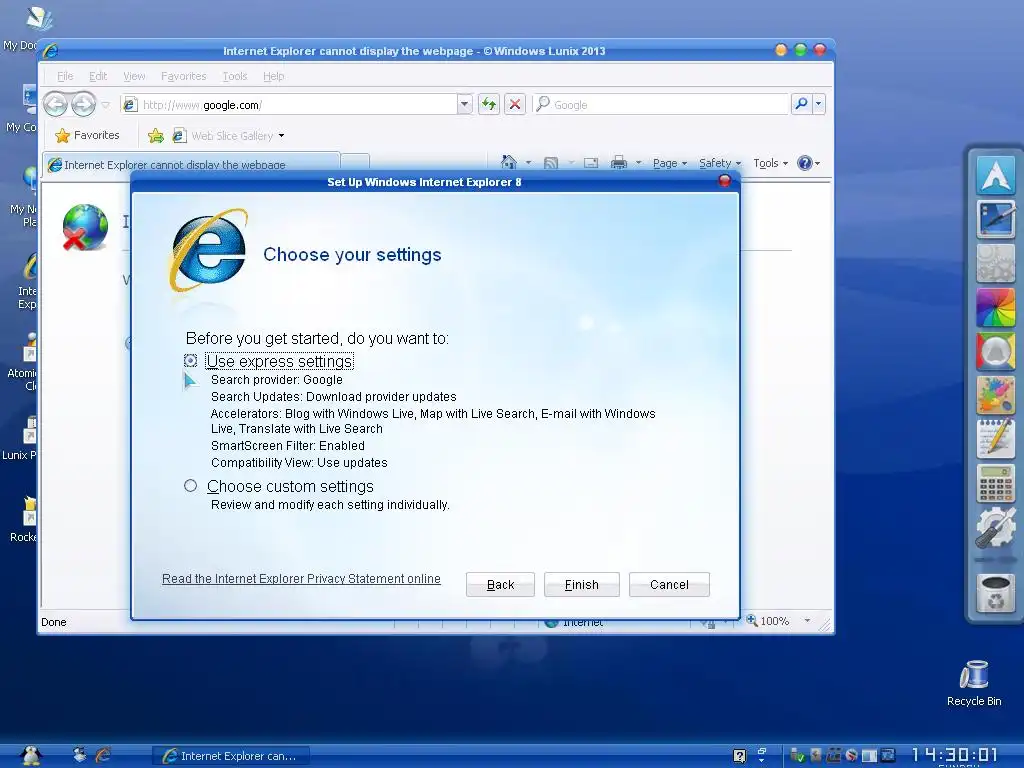Cancel the Internet Explorer 8 setup
Screen dimensions: 1024x768
point(669,584)
